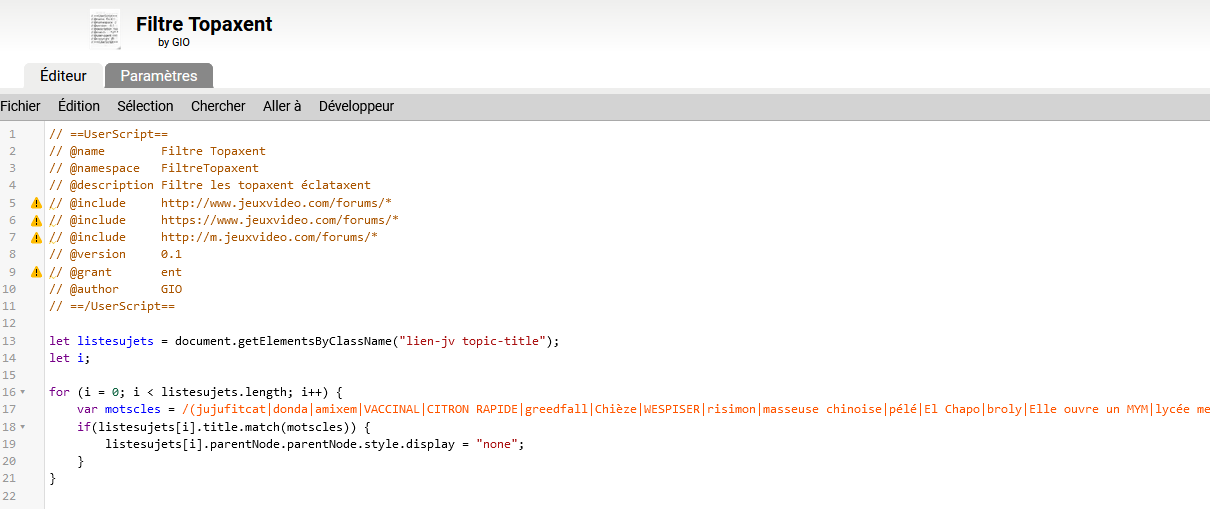Click the warning icon beside the @grant line
Image resolution: width=1210 pixels, height=509 pixels.
tap(37, 272)
